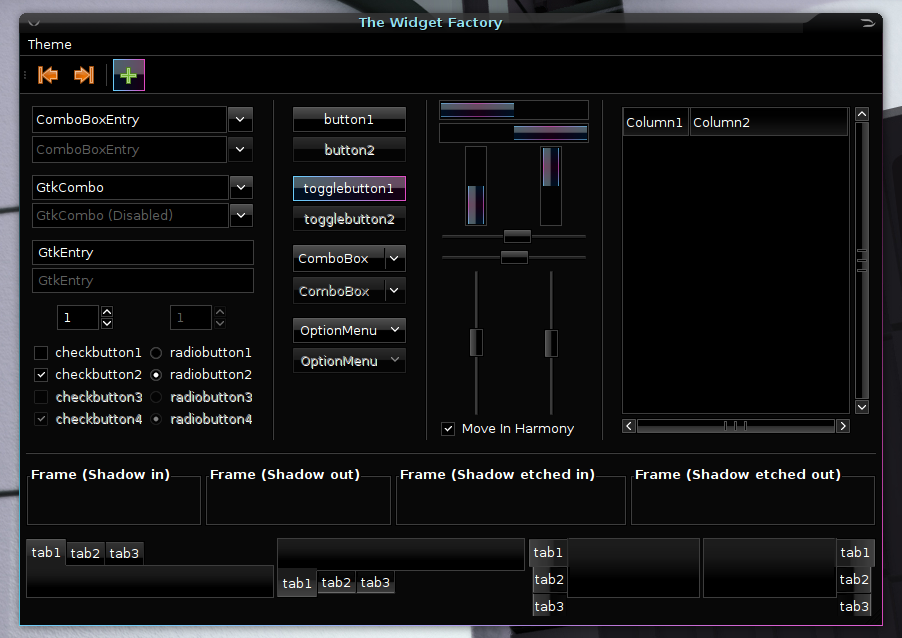Screen dimensions: 902x638
Task: Click the disabled button2
Action: (349, 150)
